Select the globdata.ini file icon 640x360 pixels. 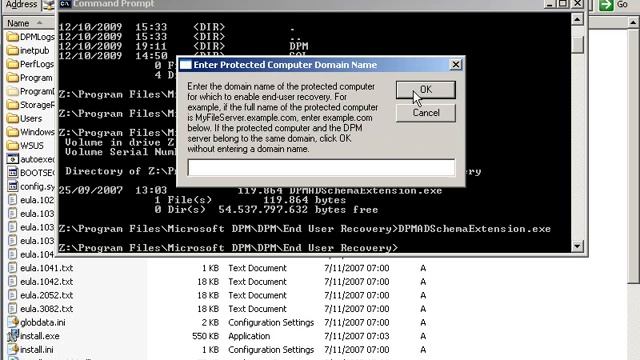13,322
